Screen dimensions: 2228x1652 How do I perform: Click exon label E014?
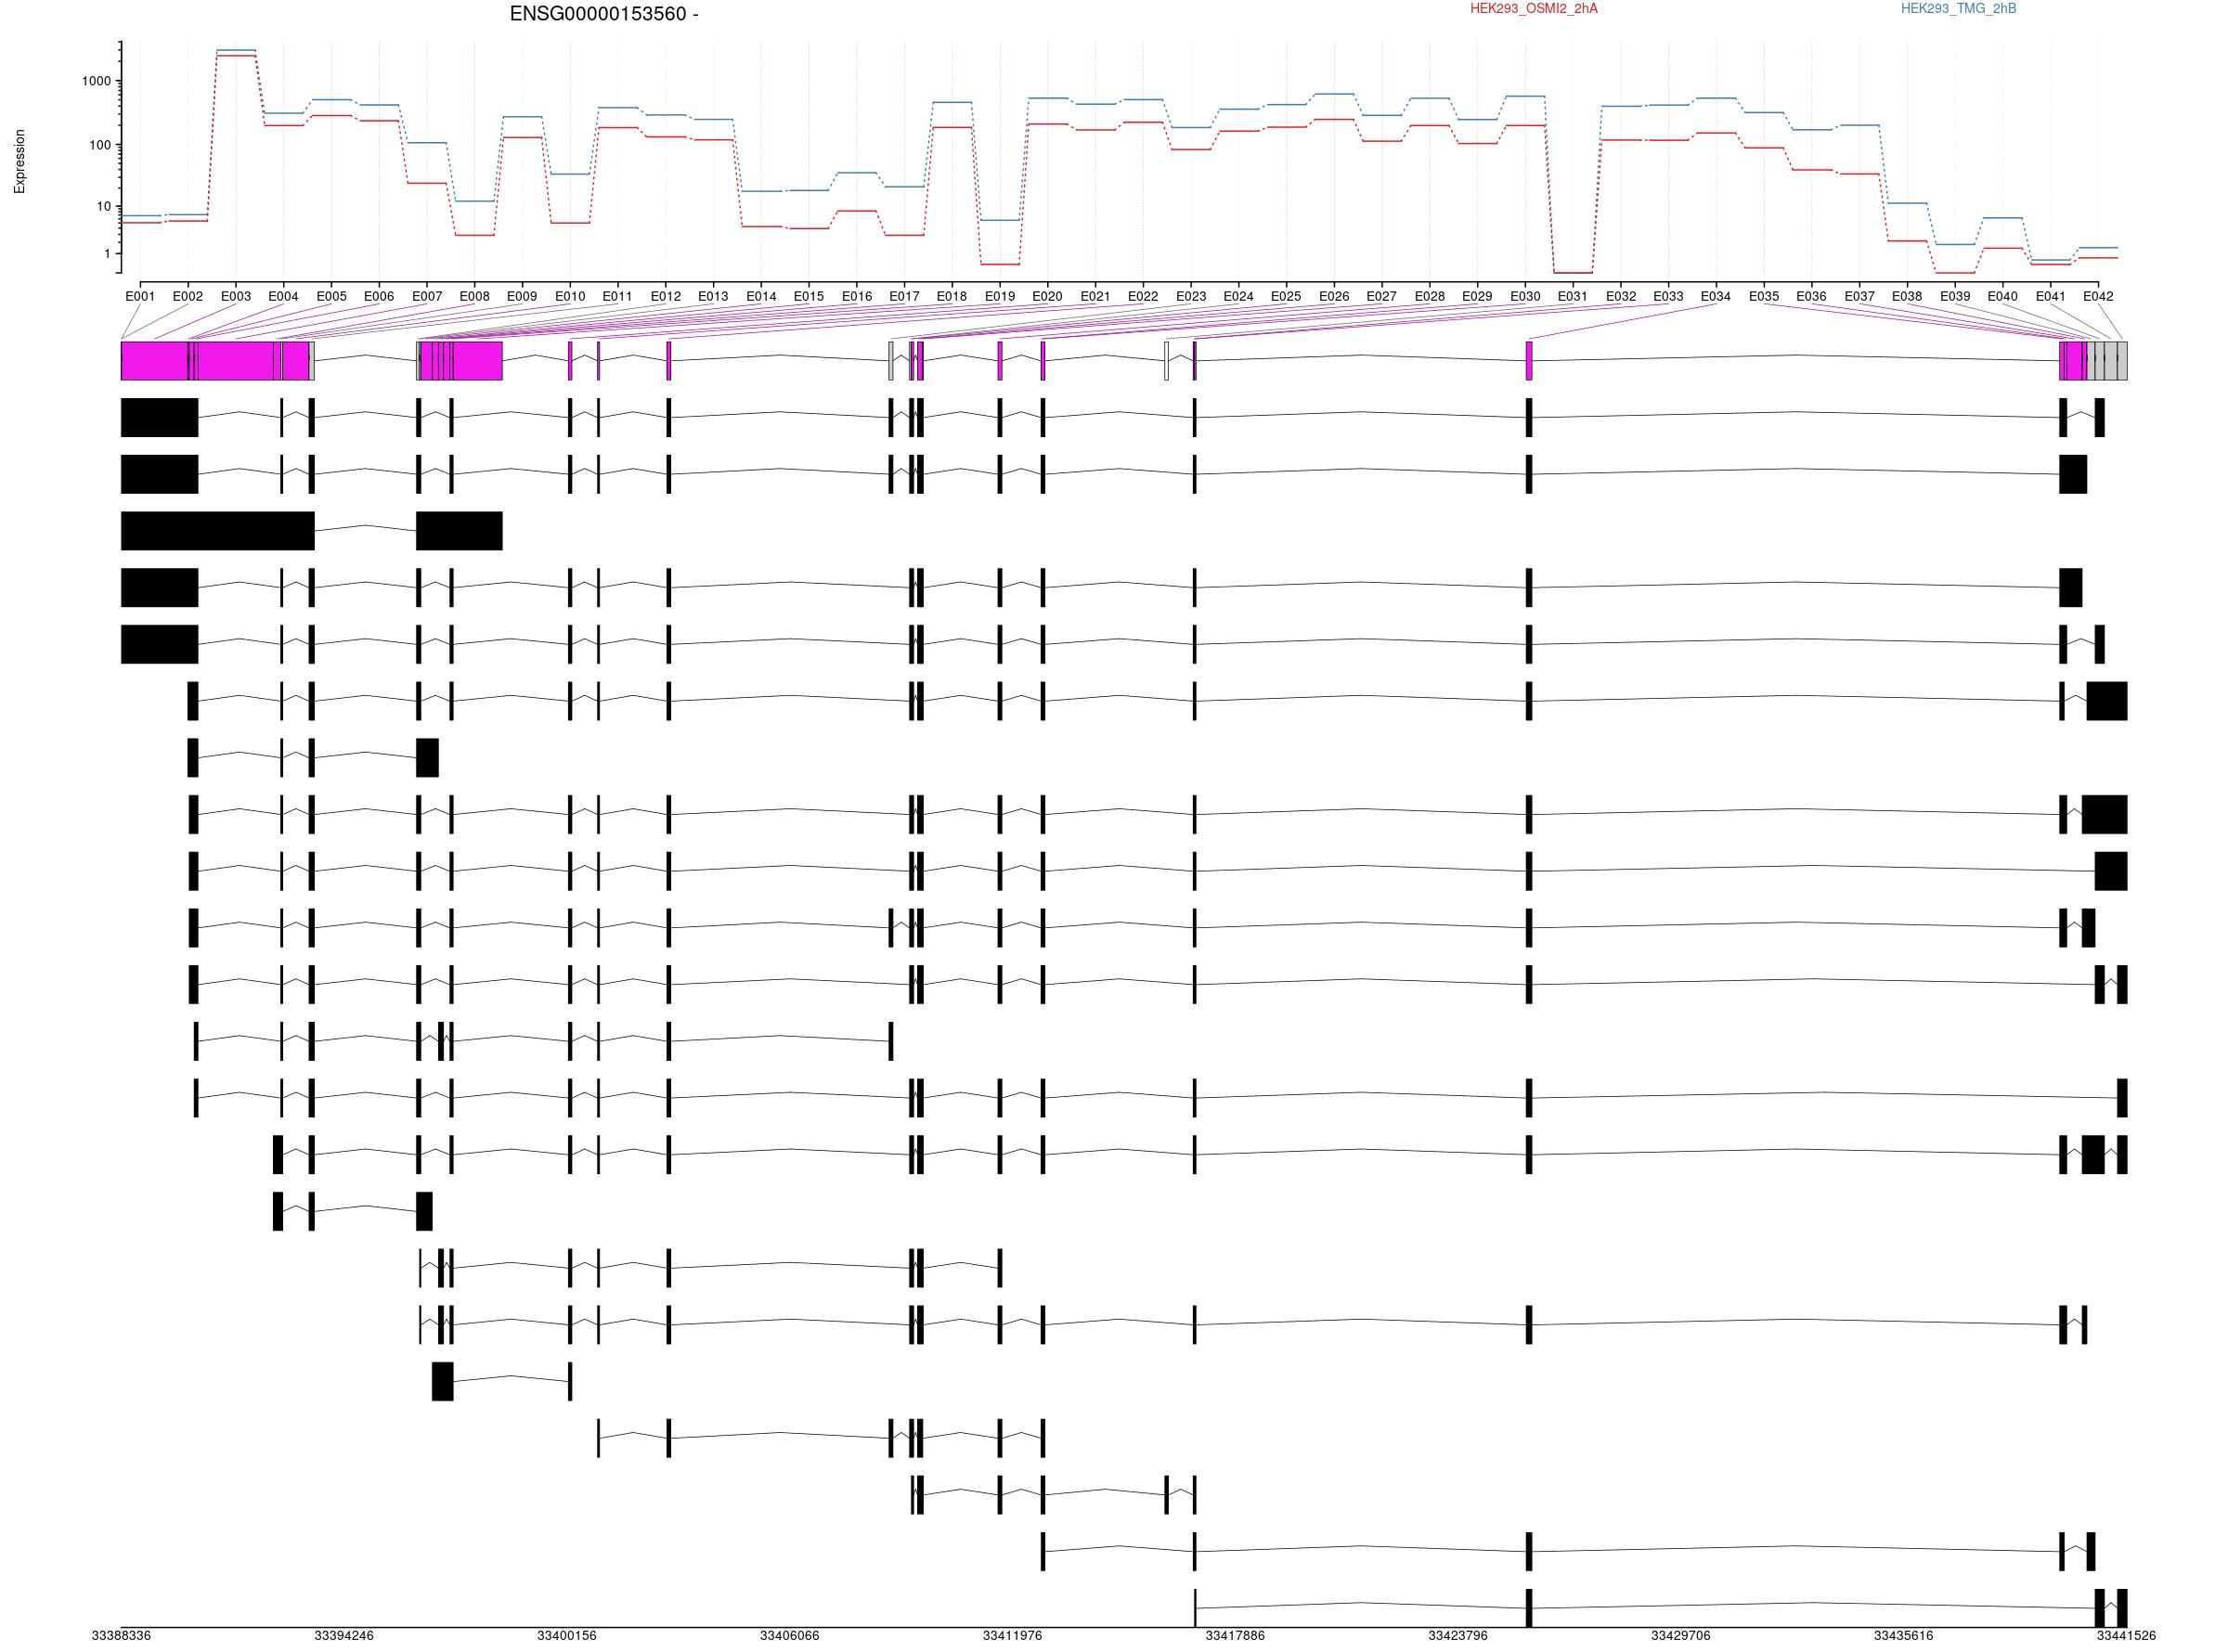coord(761,296)
